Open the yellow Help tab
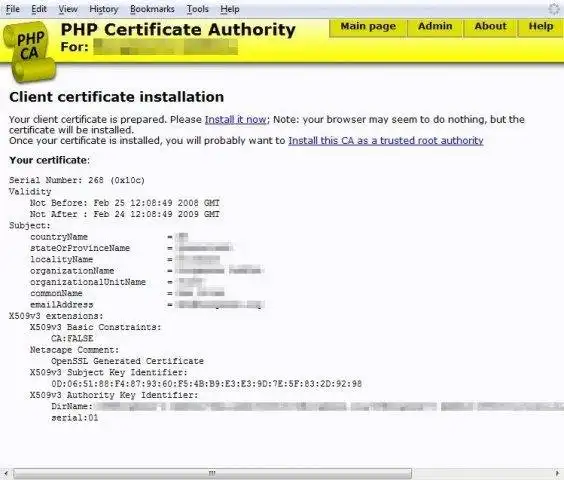Screen dimensions: 564x480 point(541,27)
